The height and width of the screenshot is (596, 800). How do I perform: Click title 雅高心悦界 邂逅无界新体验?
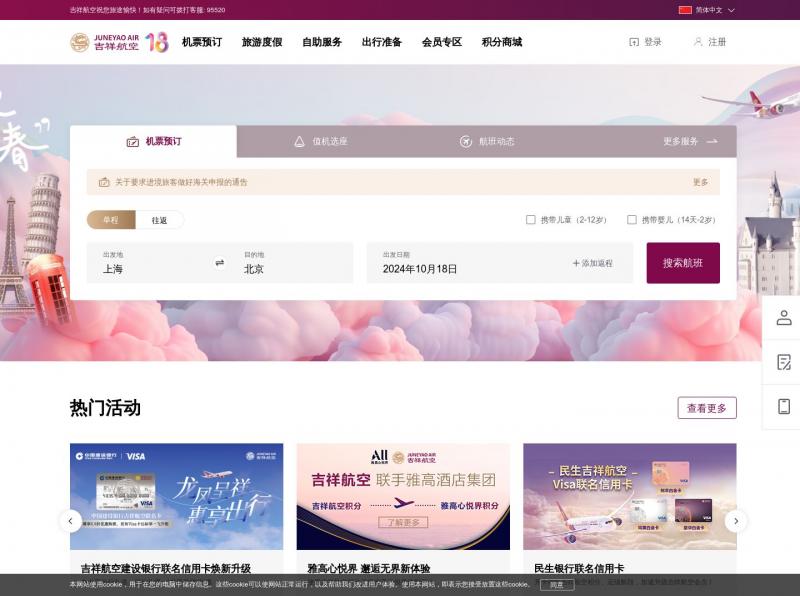click(x=369, y=568)
